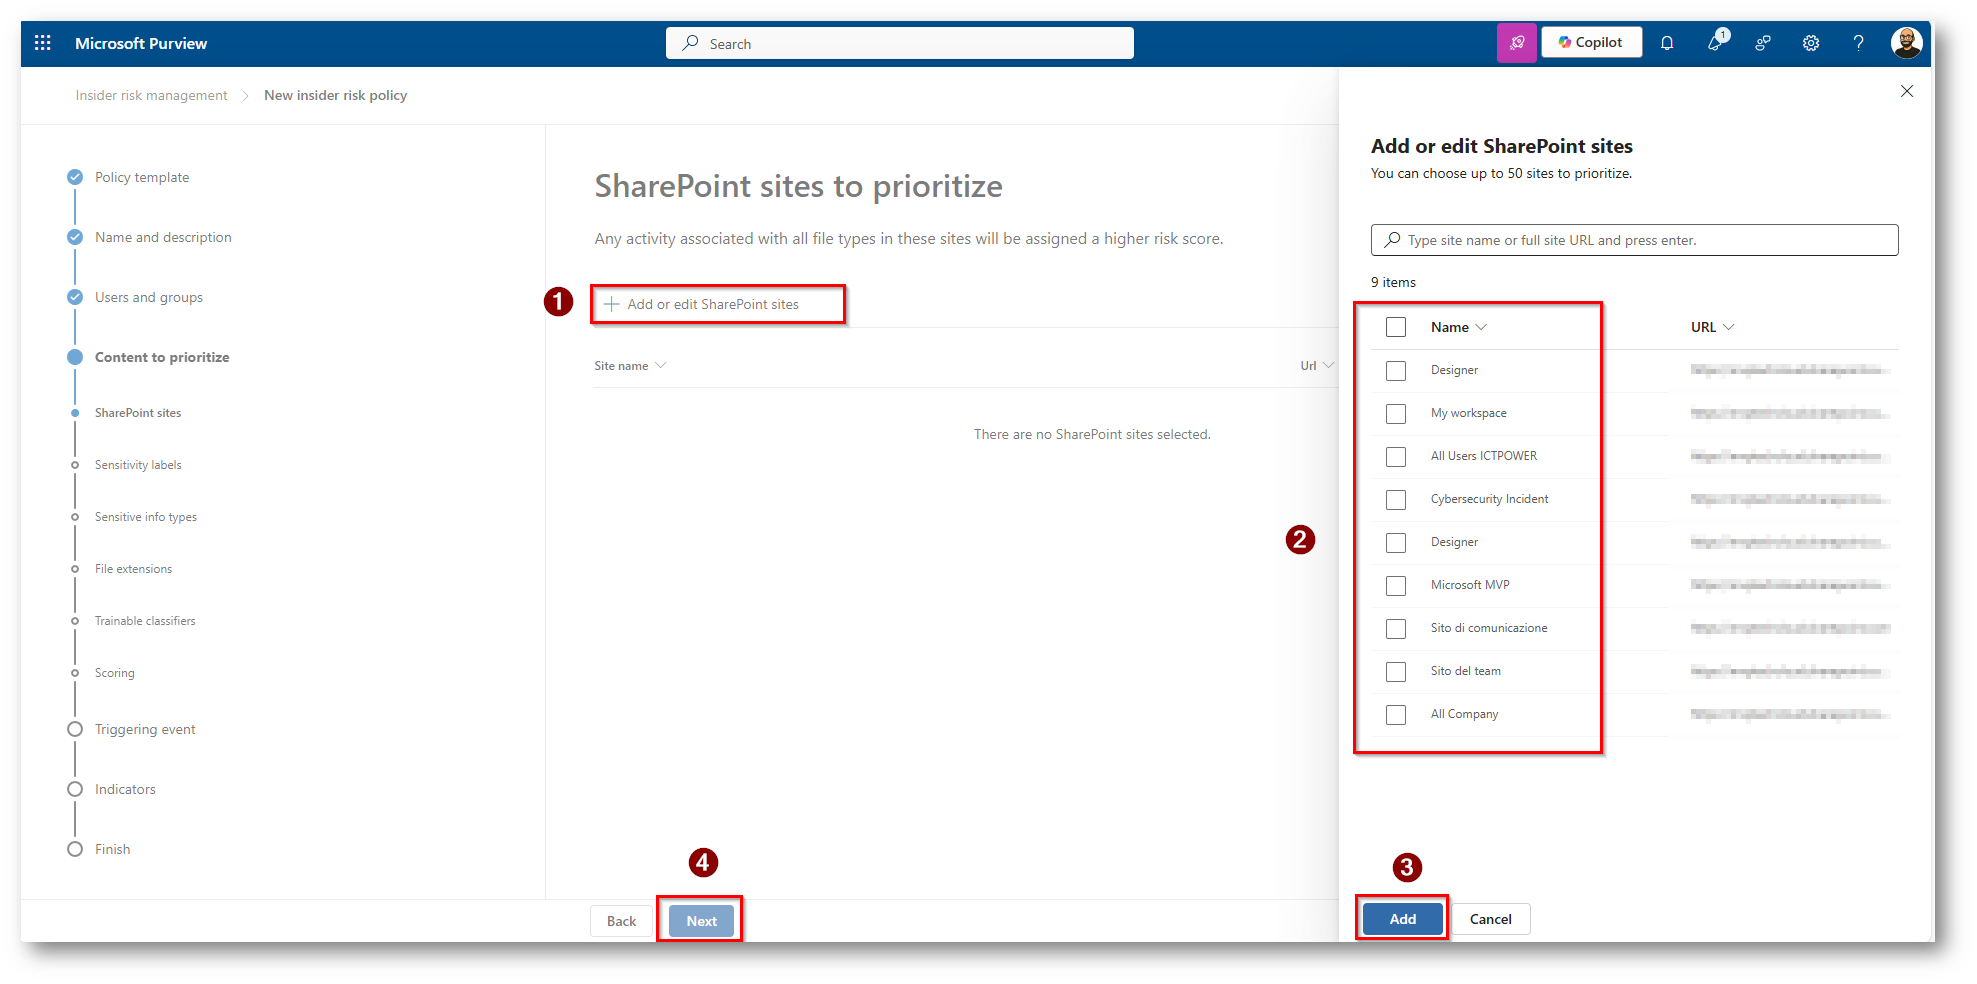Cancel the SharePoint sites panel
Viewport: 1977px width, 984px height.
click(1490, 919)
